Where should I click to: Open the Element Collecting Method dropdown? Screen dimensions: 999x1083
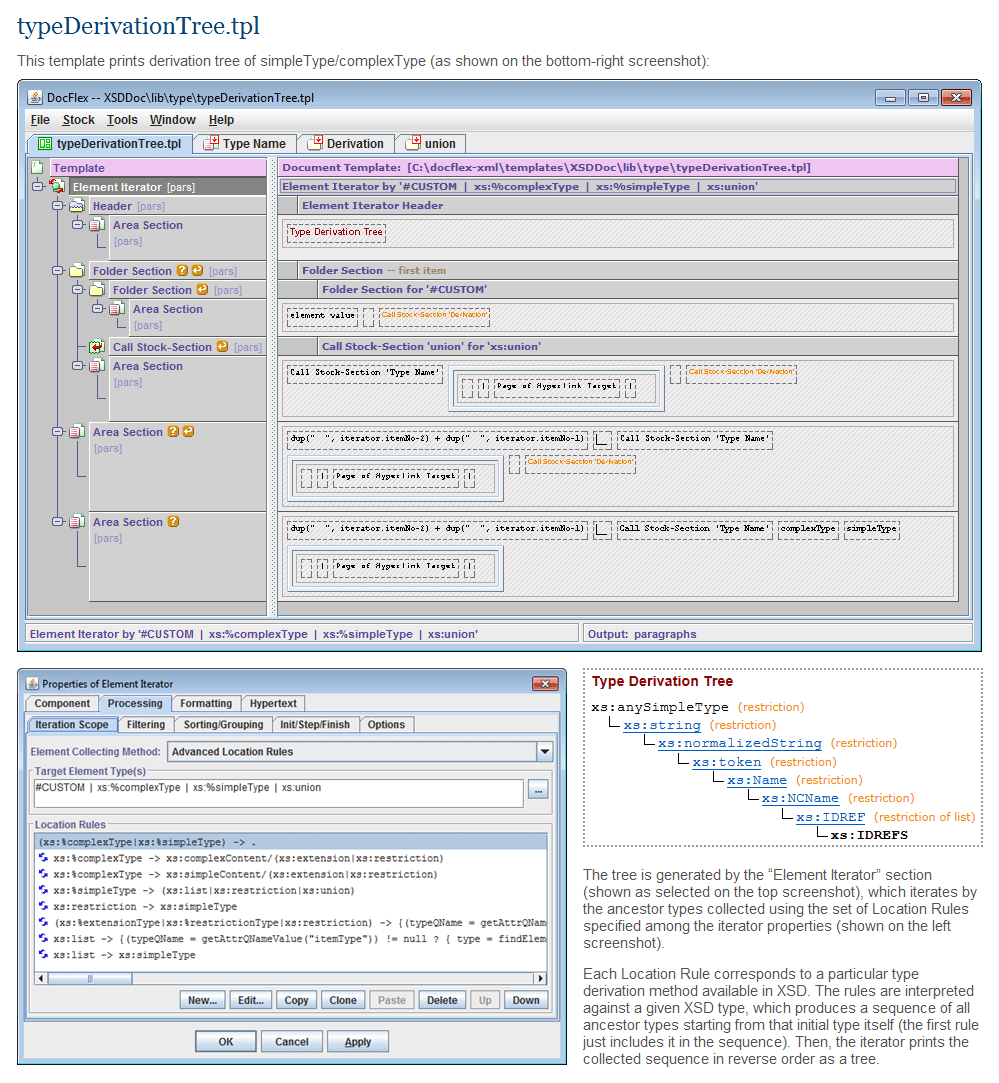(544, 752)
